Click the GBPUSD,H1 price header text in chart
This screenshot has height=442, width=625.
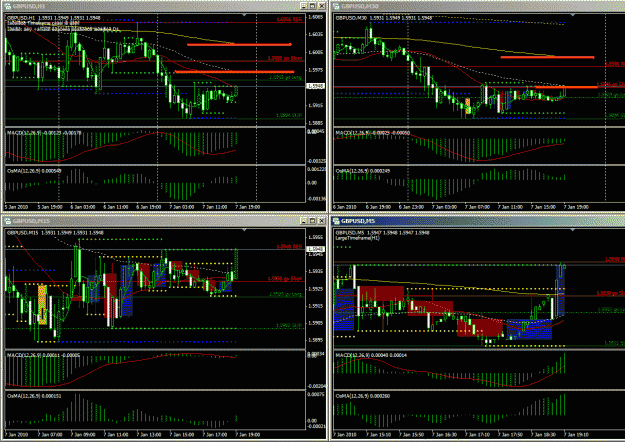coord(54,18)
